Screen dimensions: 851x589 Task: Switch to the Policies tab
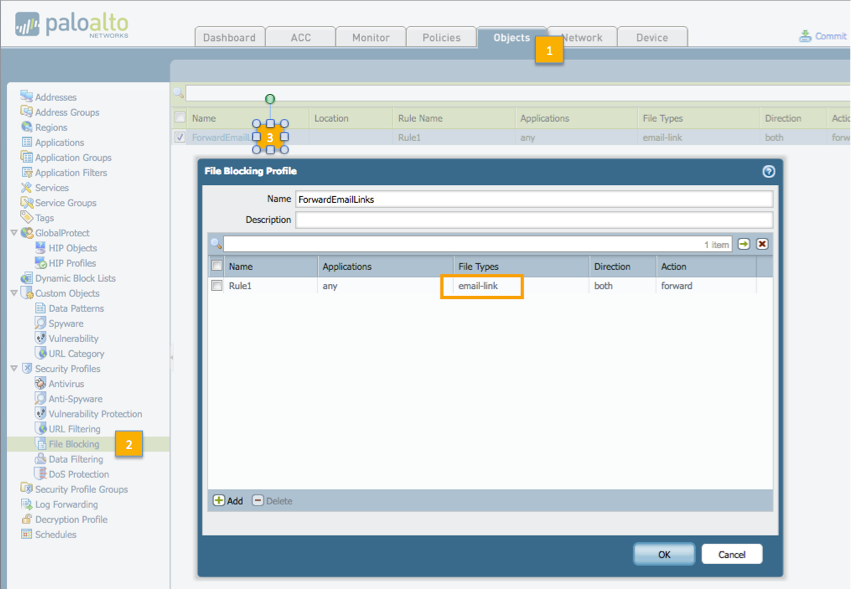pos(441,37)
